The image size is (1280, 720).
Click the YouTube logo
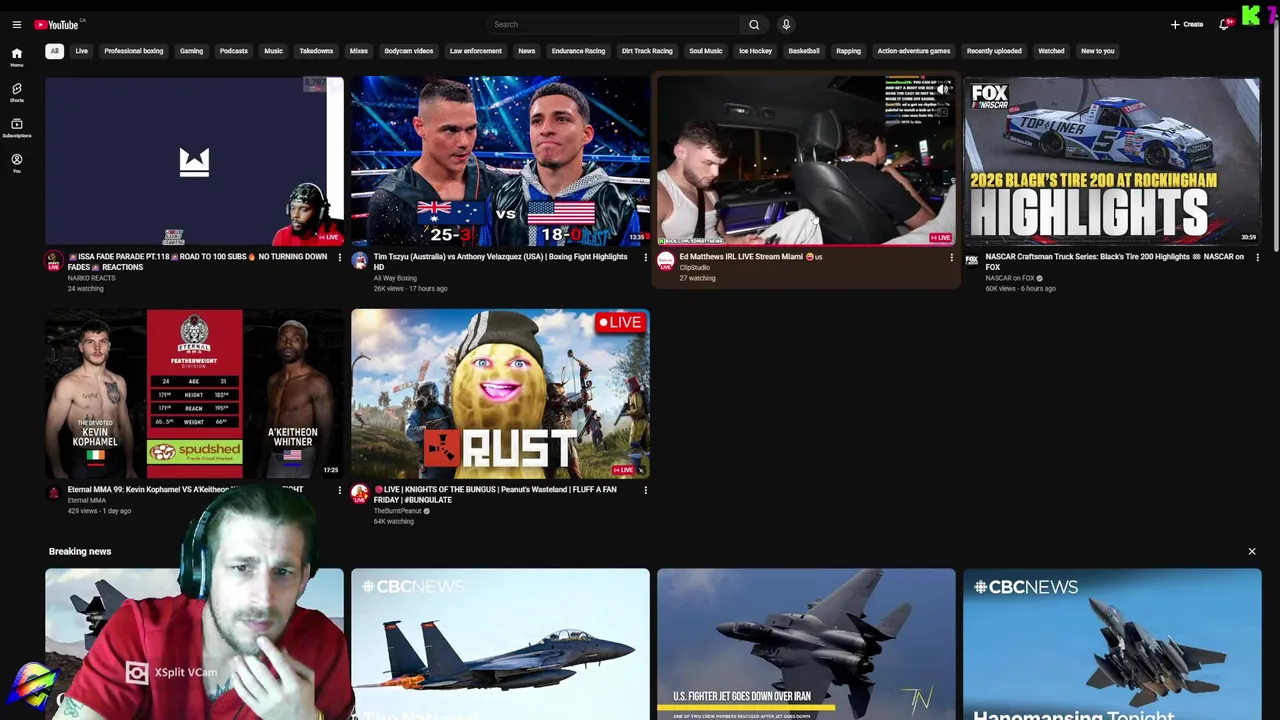pos(58,24)
